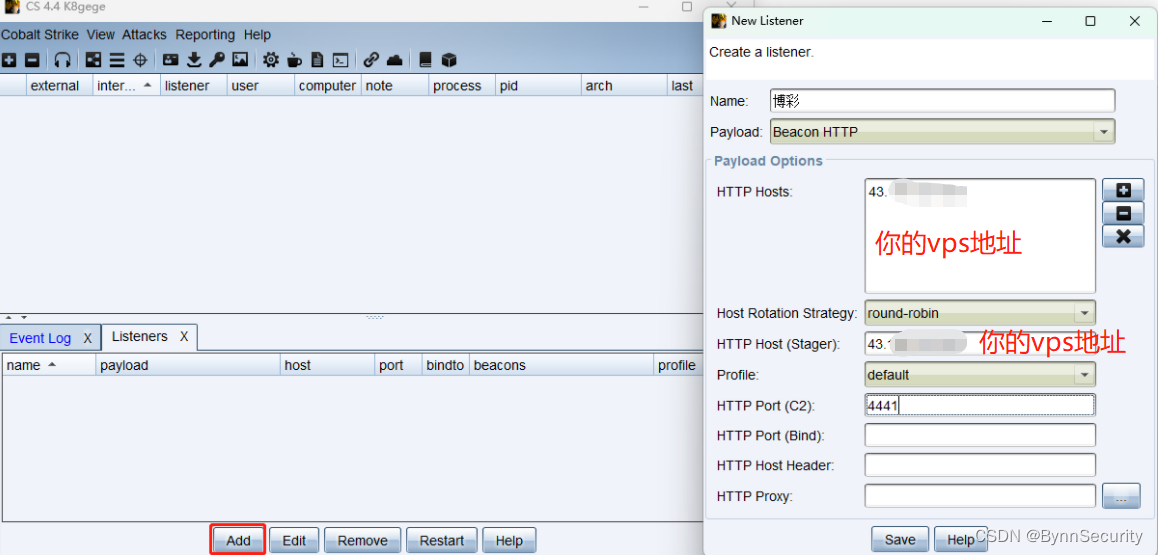Open the Reporting menu
1158x555 pixels.
[205, 35]
